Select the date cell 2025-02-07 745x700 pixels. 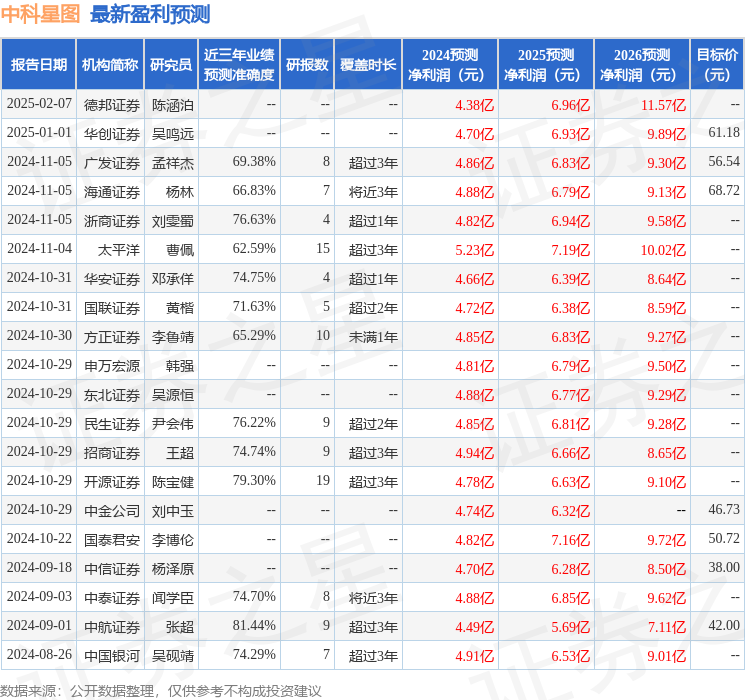pyautogui.click(x=39, y=104)
